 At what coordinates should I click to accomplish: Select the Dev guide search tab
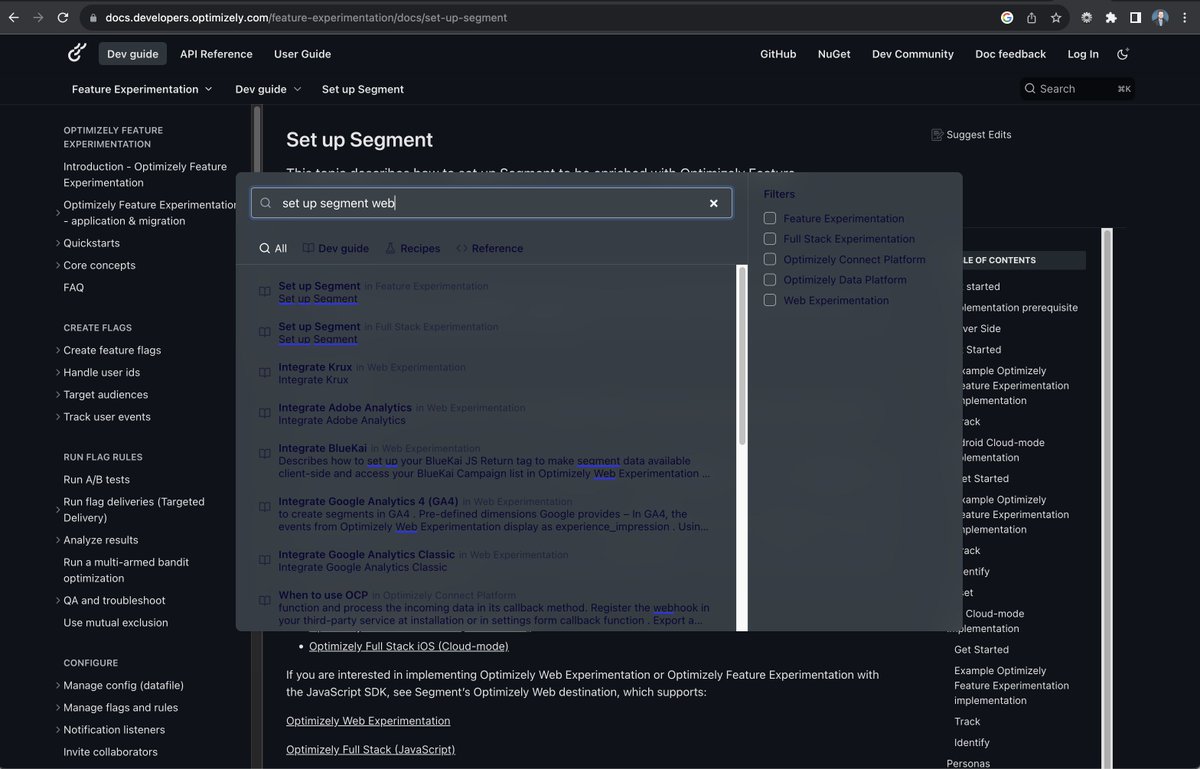tap(336, 248)
